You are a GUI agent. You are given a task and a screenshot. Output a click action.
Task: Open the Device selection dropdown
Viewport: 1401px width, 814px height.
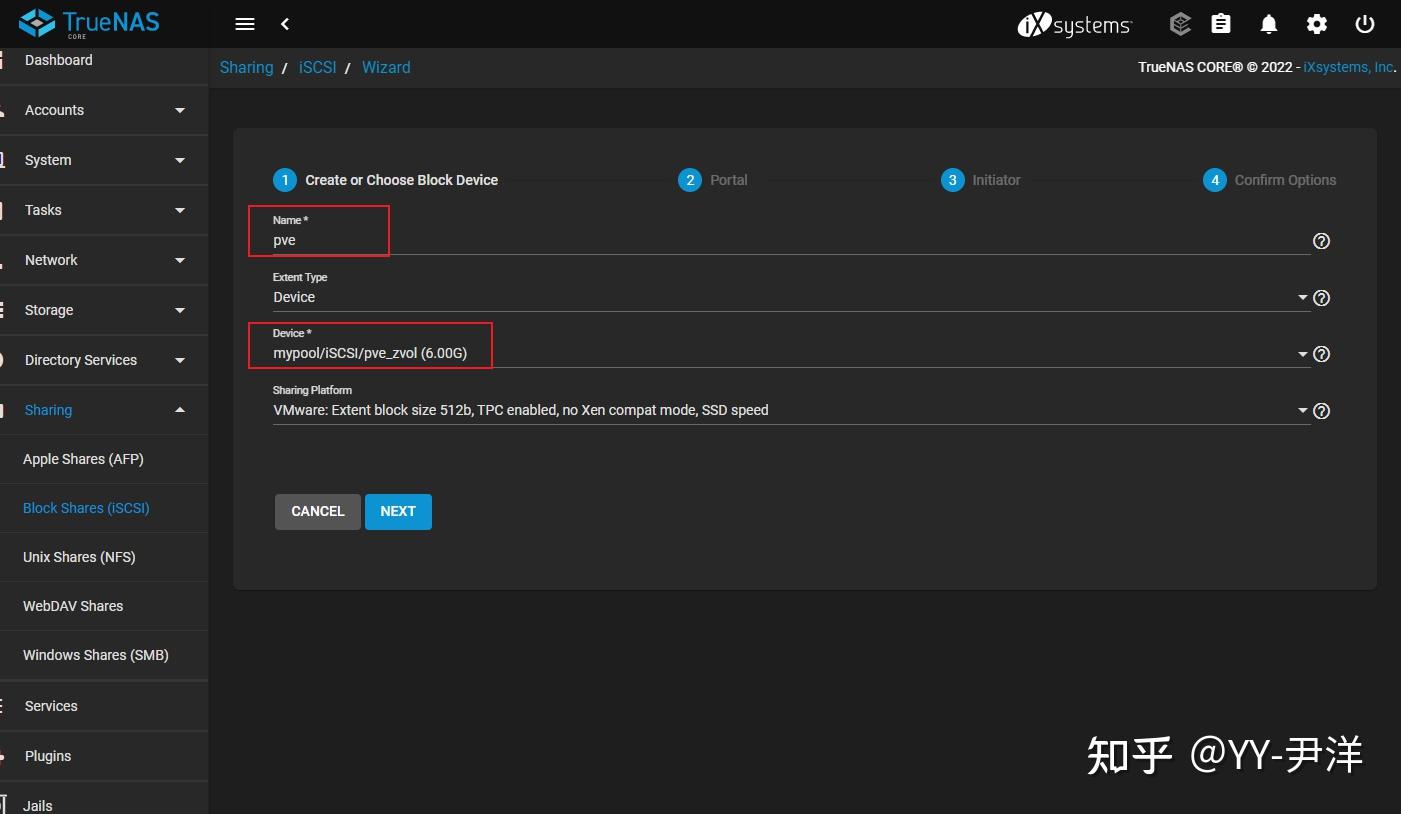1302,353
